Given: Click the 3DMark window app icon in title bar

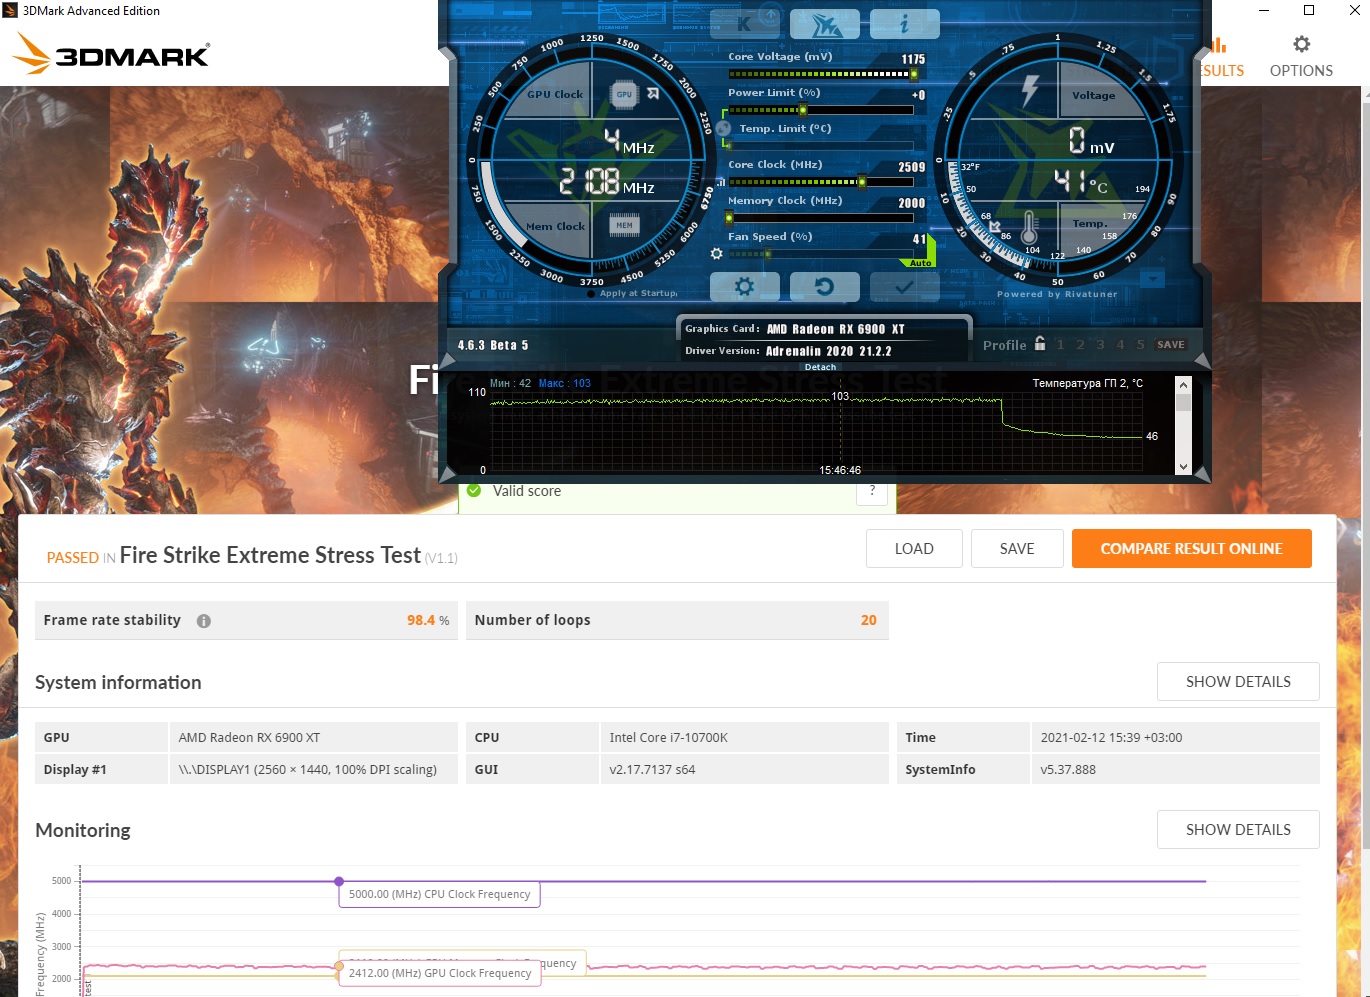Looking at the screenshot, I should click(x=10, y=10).
